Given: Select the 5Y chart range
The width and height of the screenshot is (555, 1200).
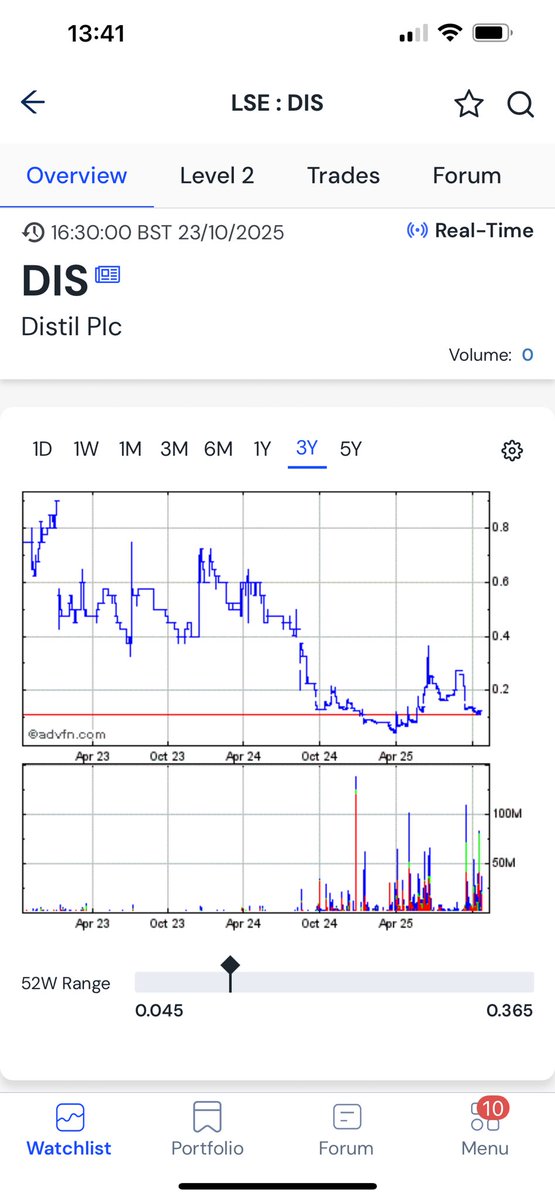Looking at the screenshot, I should [350, 449].
